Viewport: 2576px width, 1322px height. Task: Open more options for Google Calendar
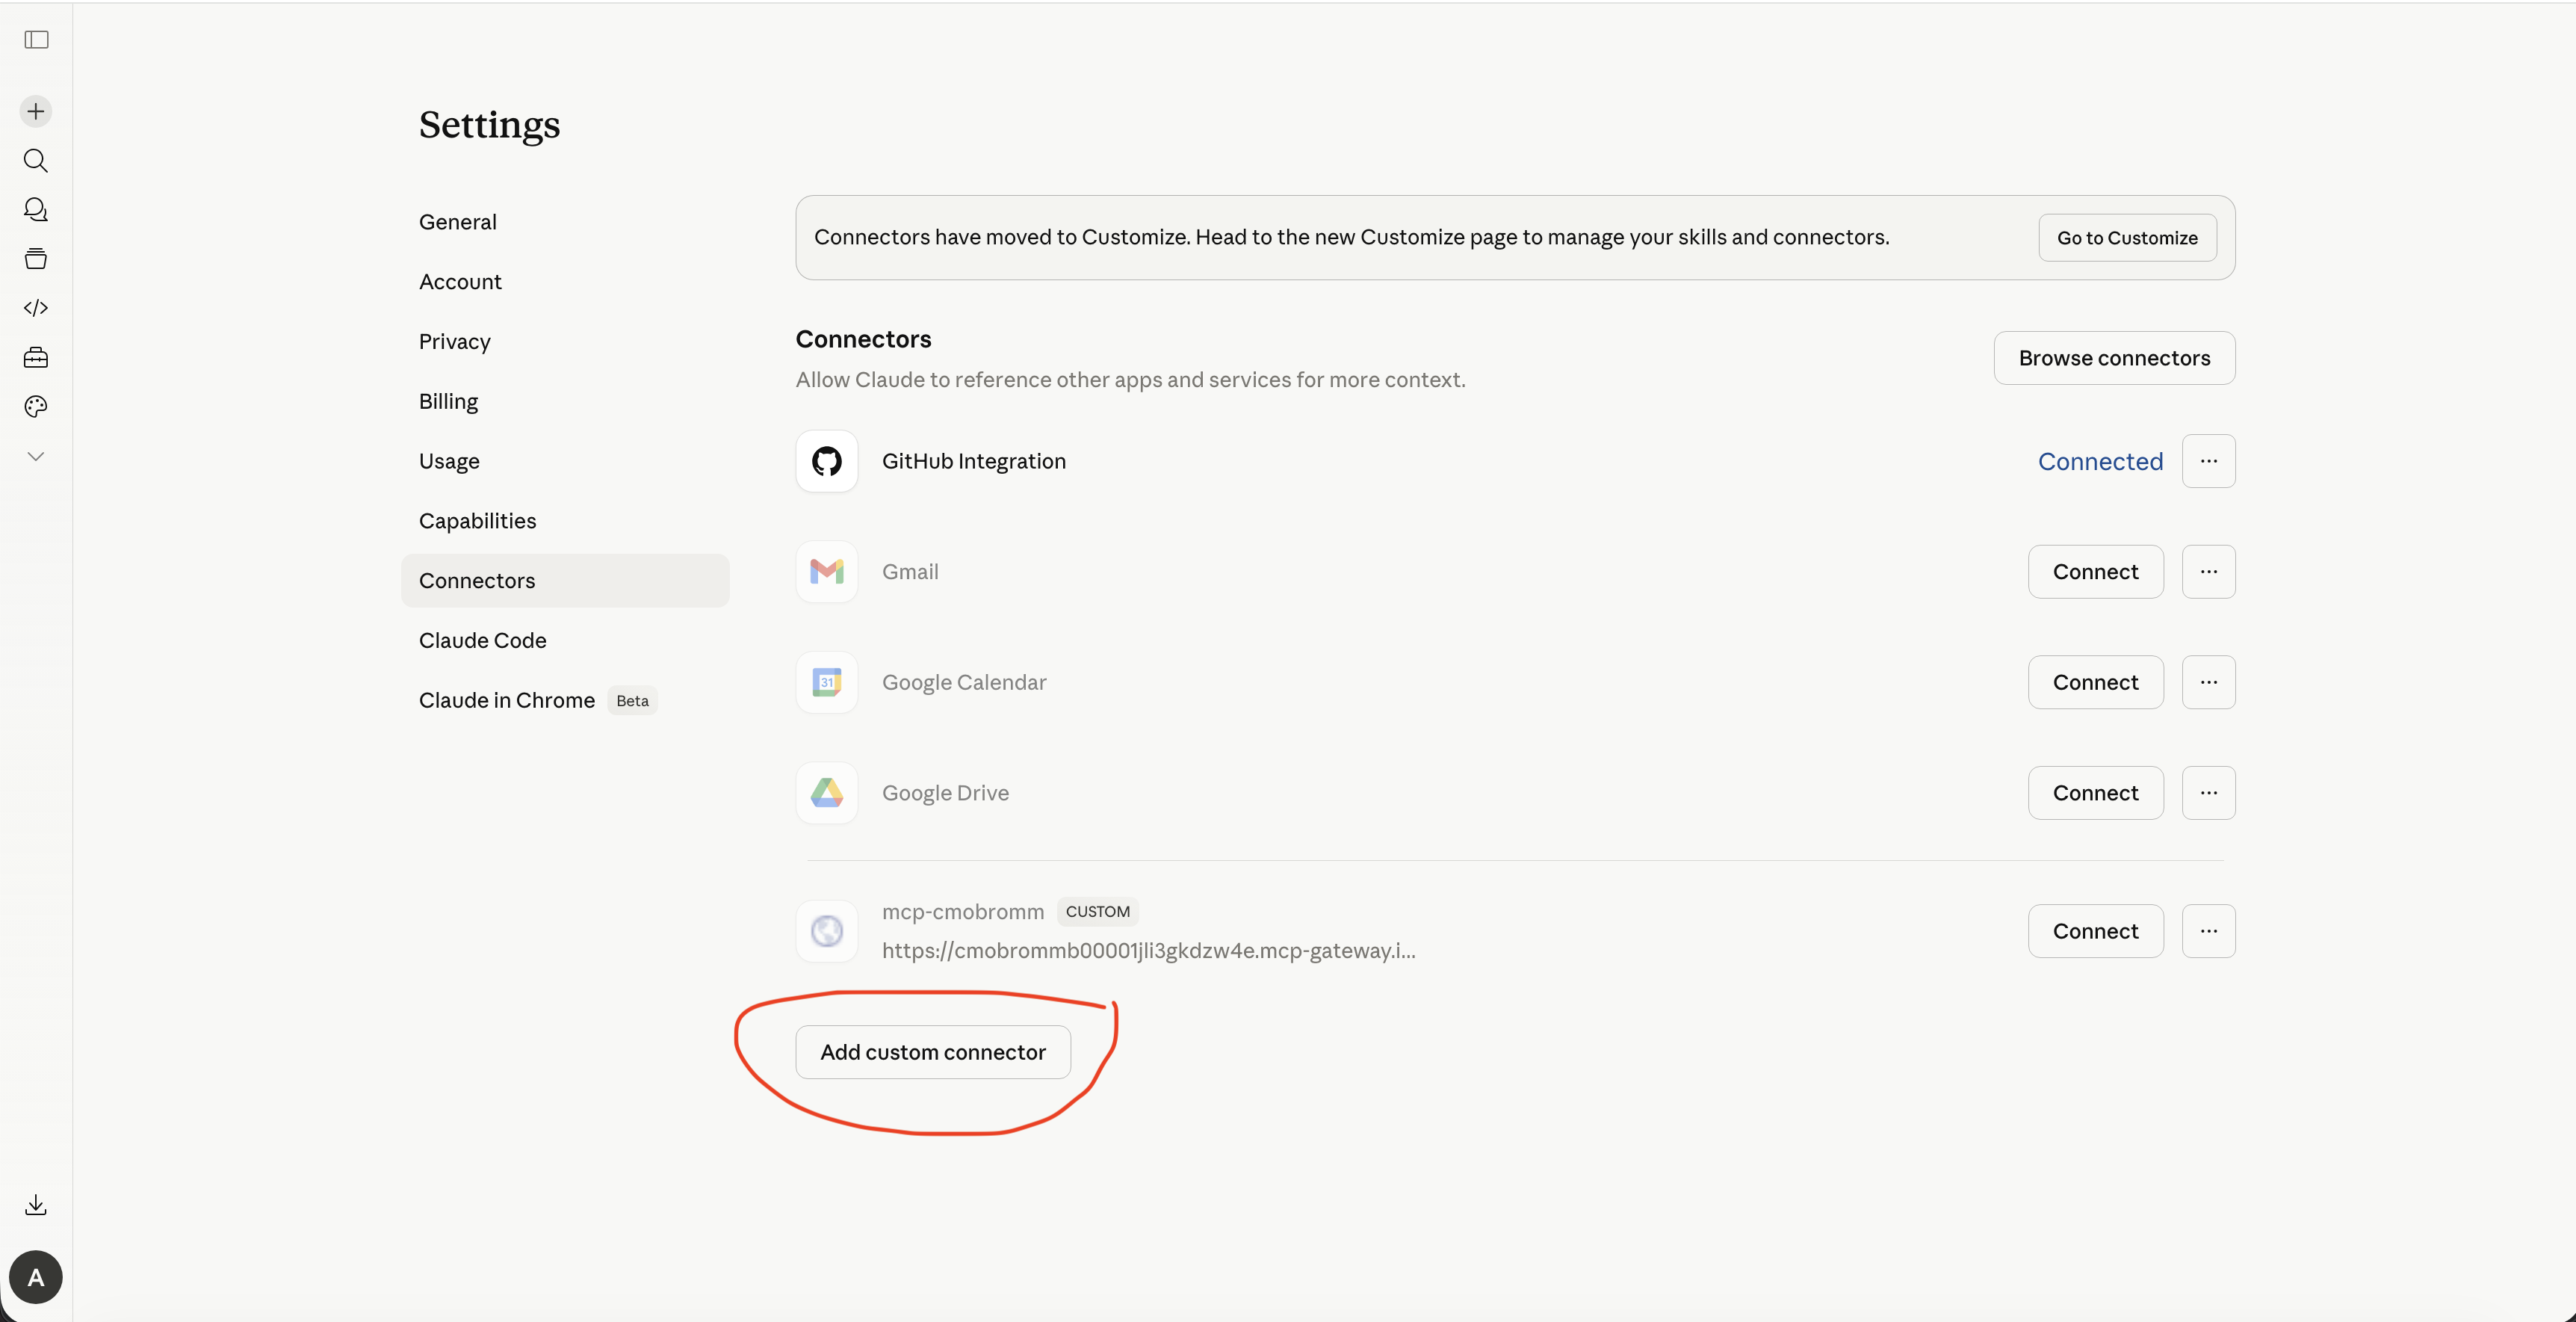click(2208, 682)
